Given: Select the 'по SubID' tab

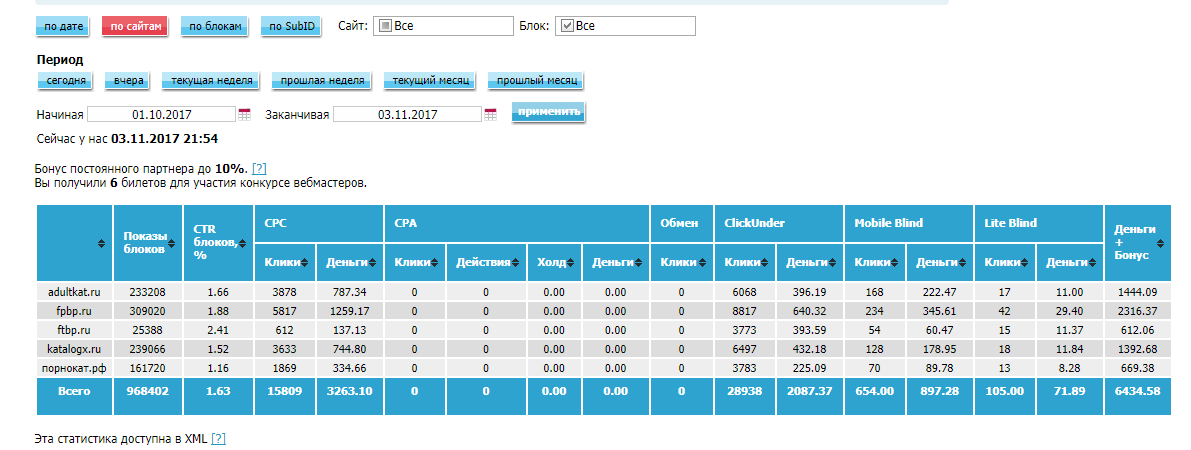Looking at the screenshot, I should click(x=291, y=27).
